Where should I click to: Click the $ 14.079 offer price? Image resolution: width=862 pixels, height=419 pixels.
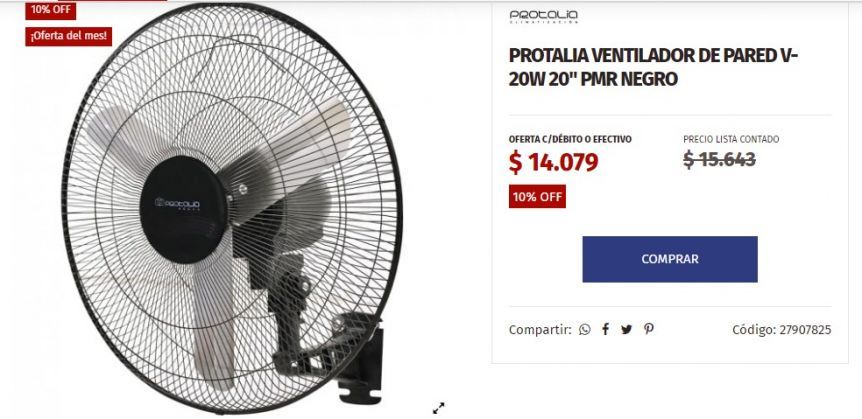coord(554,162)
